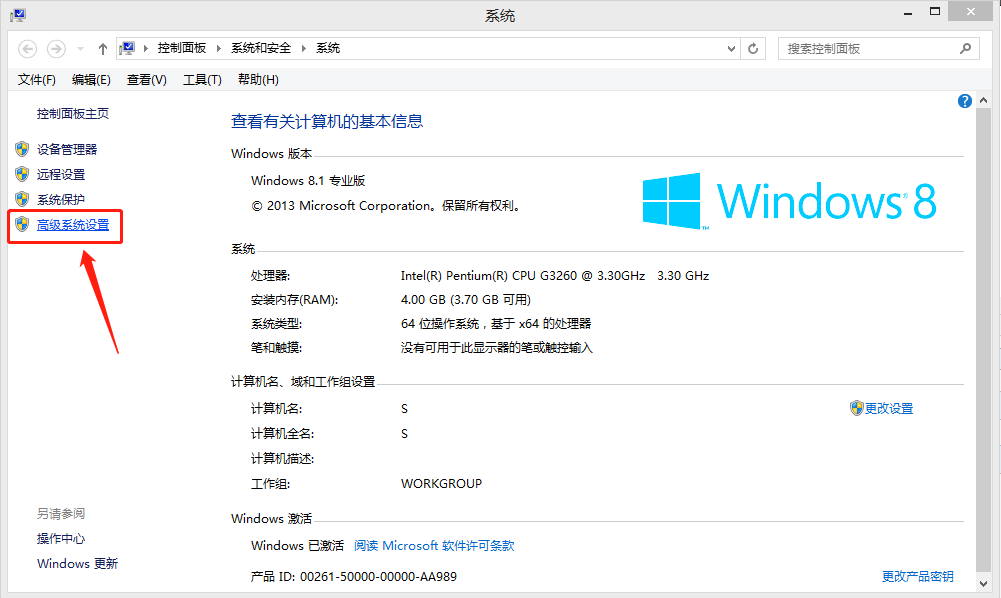Close the 系统 window
The height and width of the screenshot is (598, 1001).
(x=971, y=11)
